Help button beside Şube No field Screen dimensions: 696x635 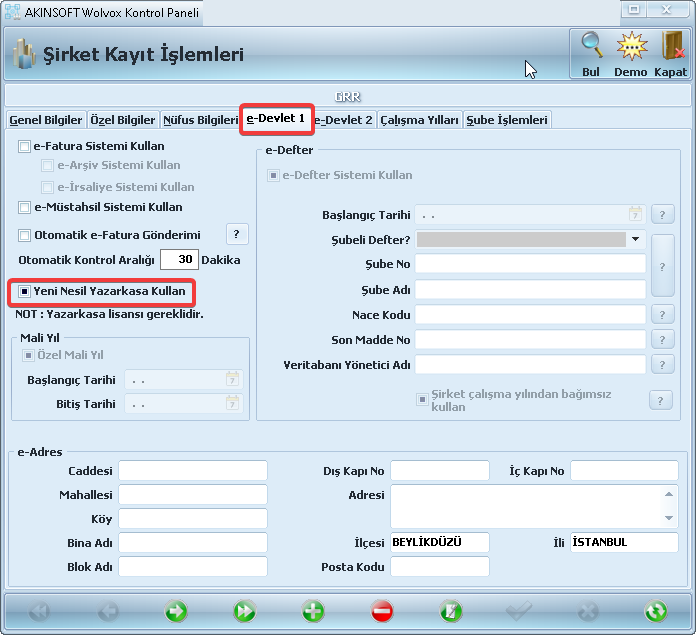pyautogui.click(x=663, y=266)
